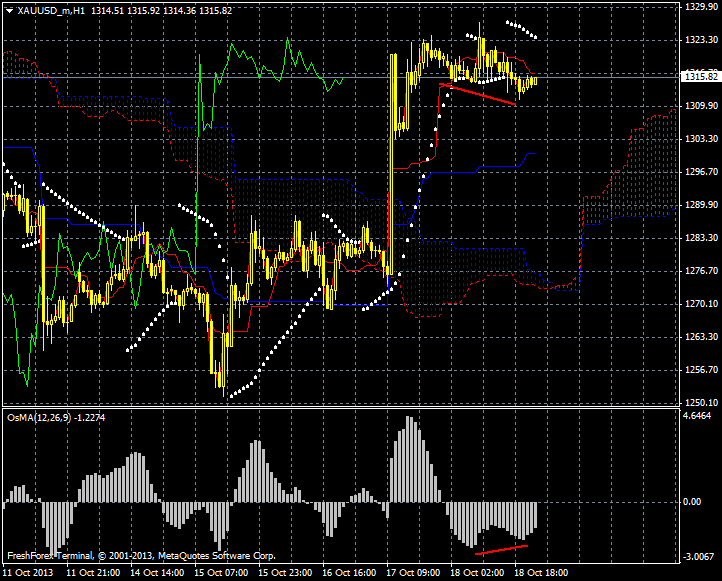Click the short white dotted line at top right
This screenshot has height=581, width=722.
click(x=522, y=30)
